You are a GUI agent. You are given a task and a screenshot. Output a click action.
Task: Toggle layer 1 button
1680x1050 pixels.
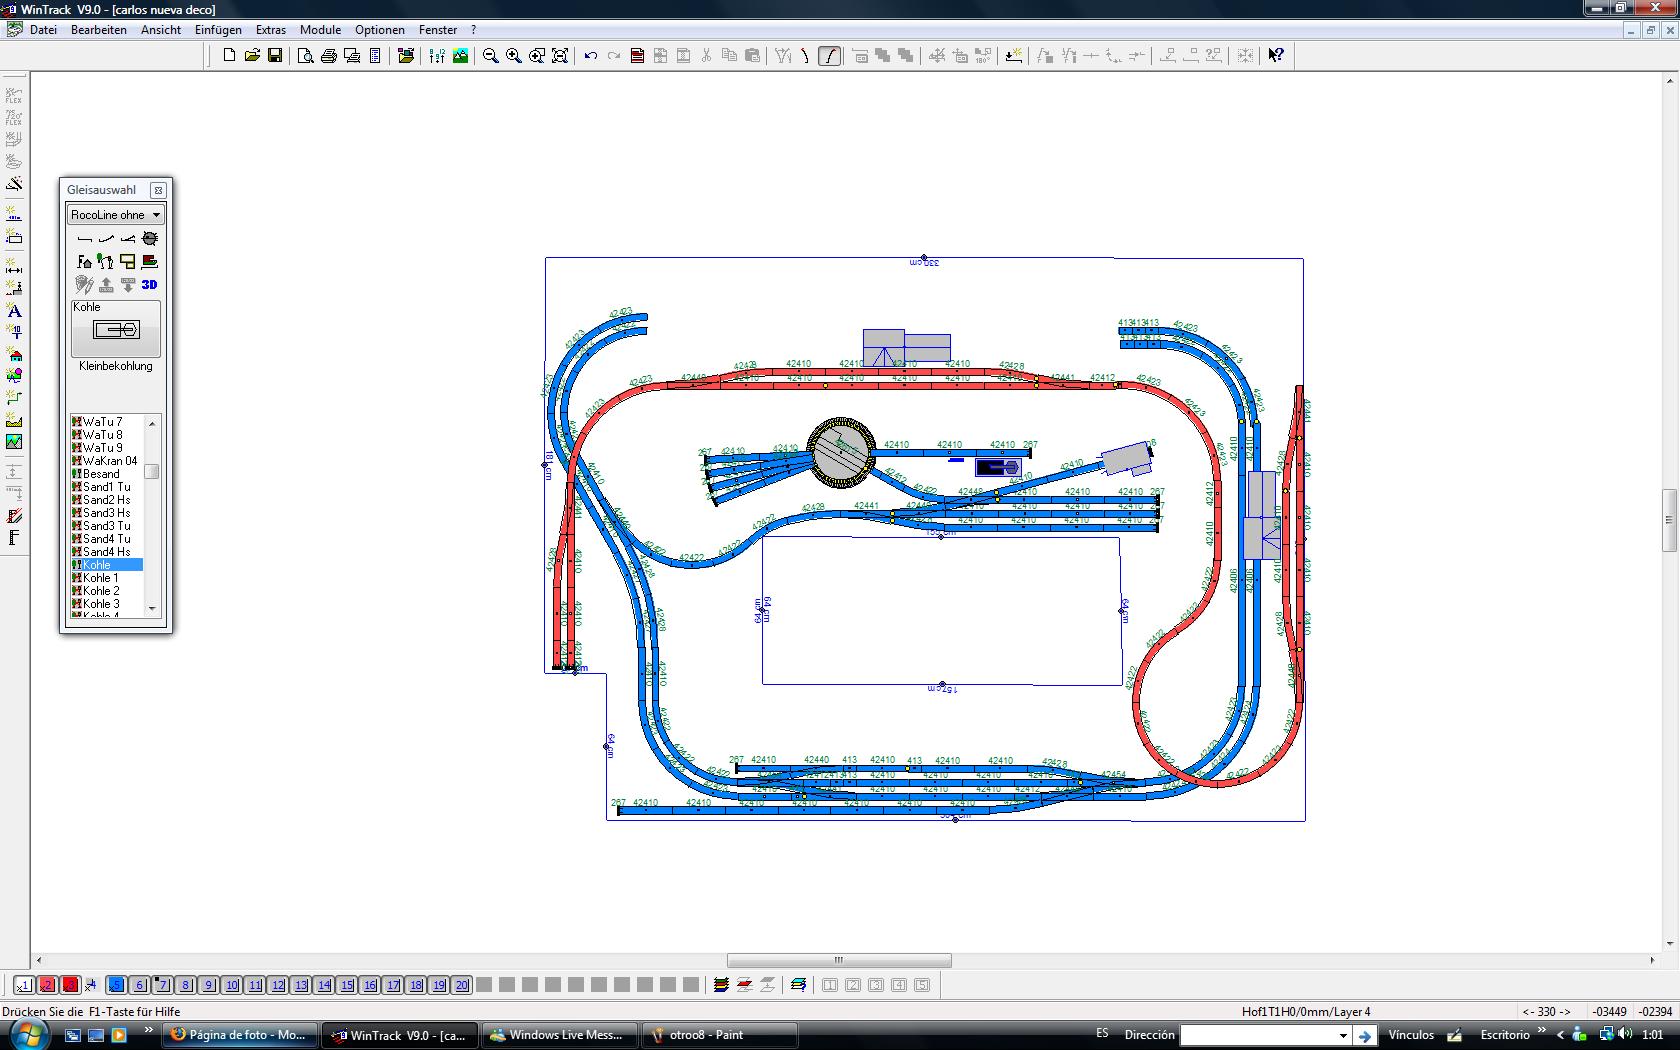click(x=24, y=985)
